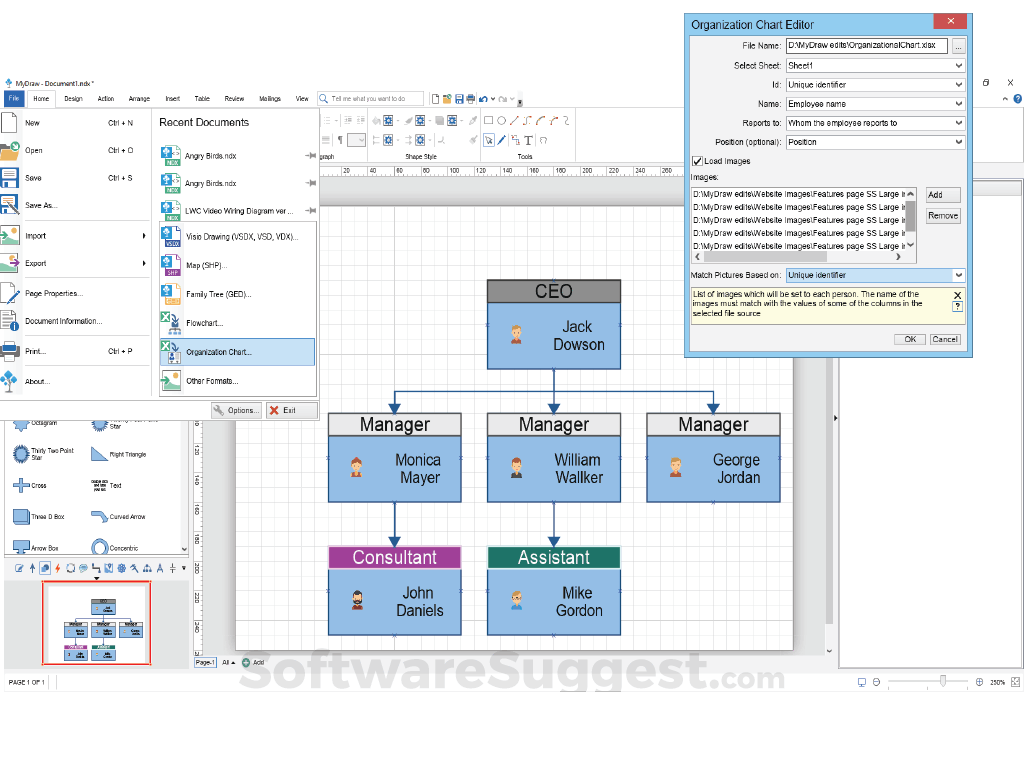Expand the Export submenu

[75, 263]
